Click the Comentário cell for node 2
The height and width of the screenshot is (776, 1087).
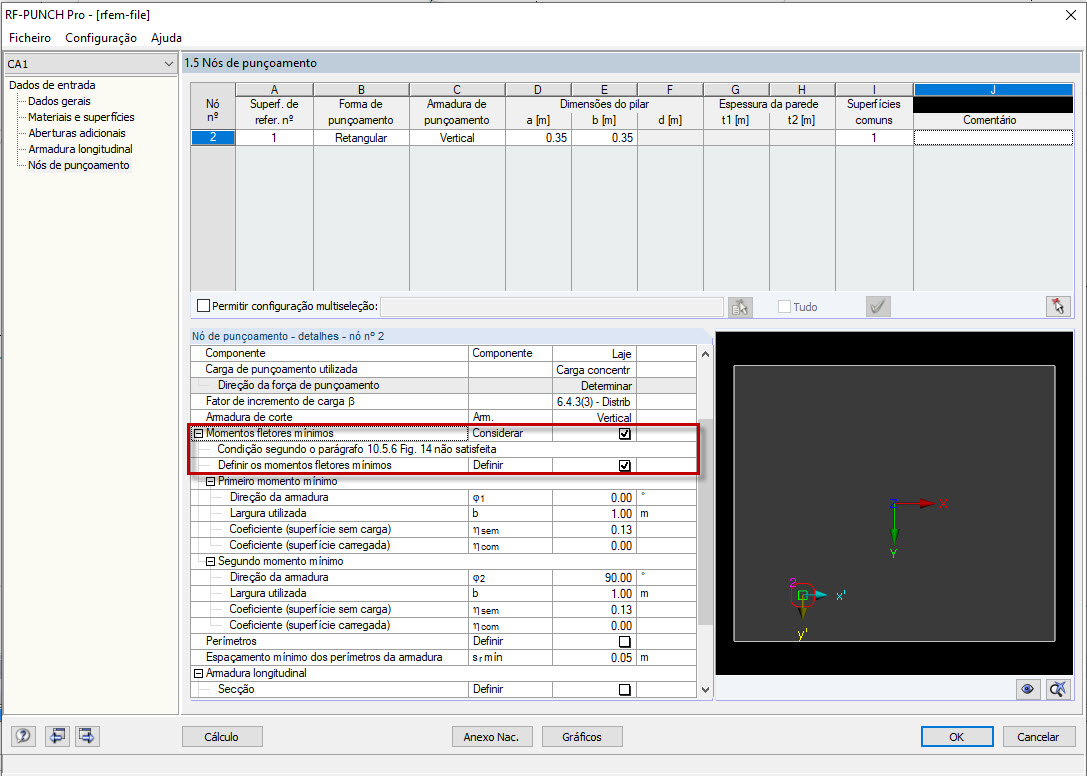click(993, 137)
